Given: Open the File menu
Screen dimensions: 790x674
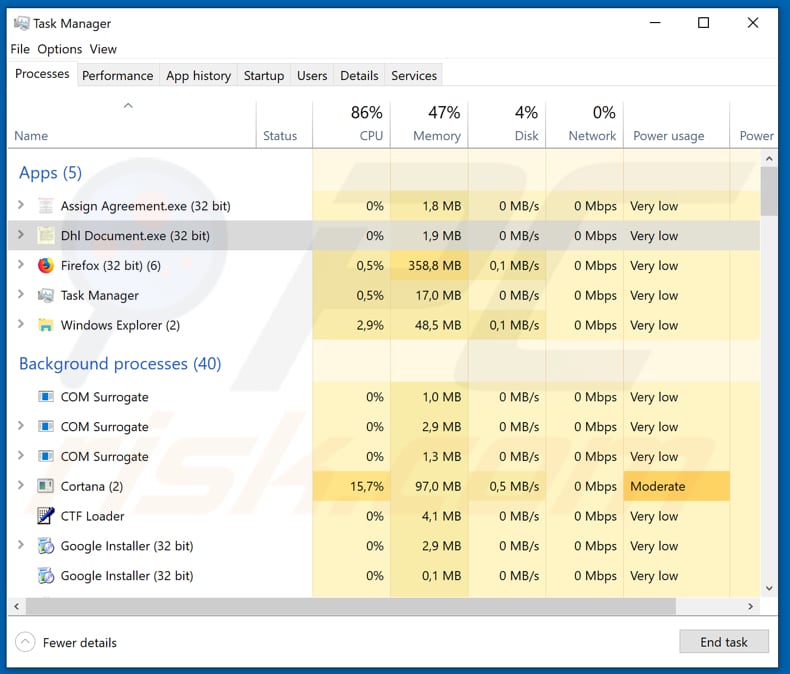Looking at the screenshot, I should (x=20, y=49).
